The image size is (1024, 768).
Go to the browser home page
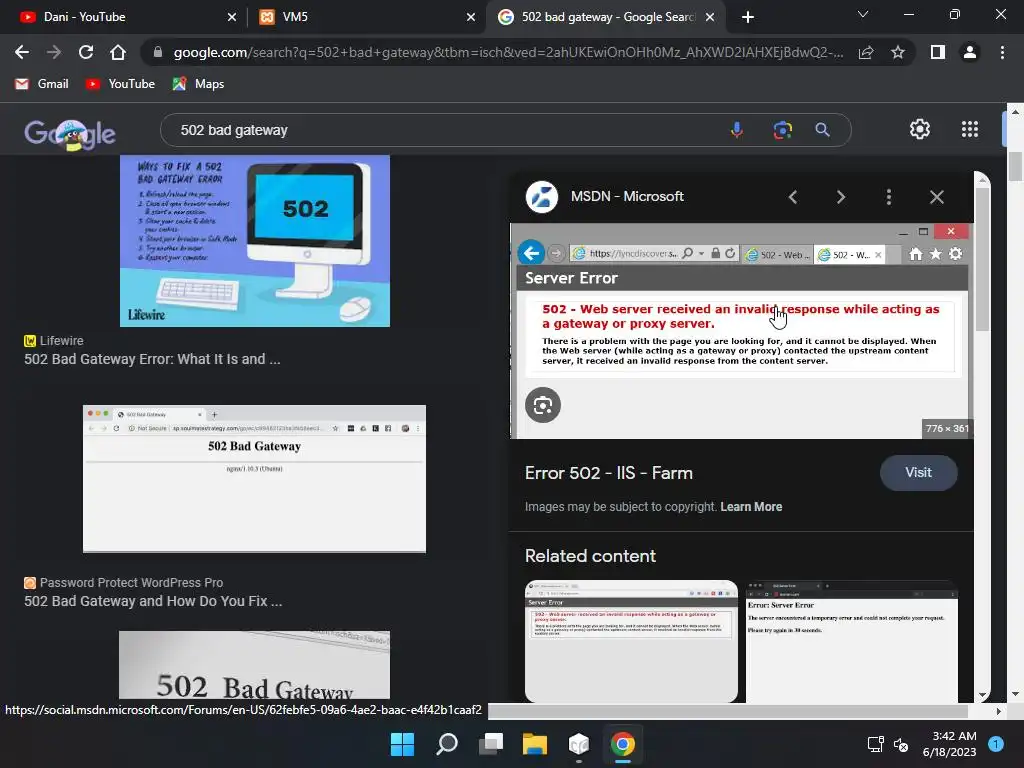pos(118,52)
